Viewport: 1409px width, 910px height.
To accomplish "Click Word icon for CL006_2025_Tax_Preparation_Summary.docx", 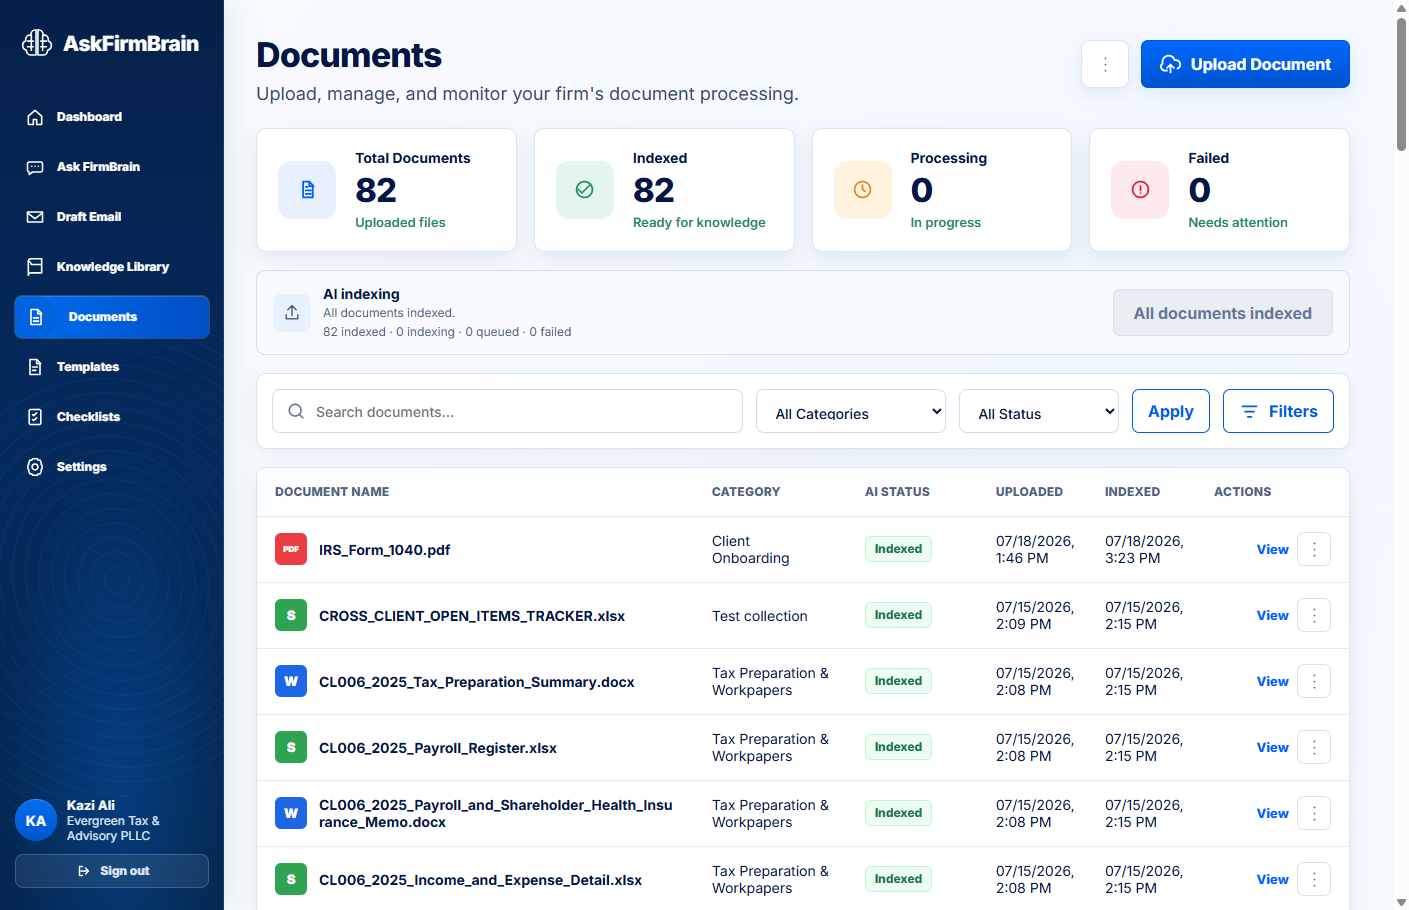I will [x=291, y=681].
